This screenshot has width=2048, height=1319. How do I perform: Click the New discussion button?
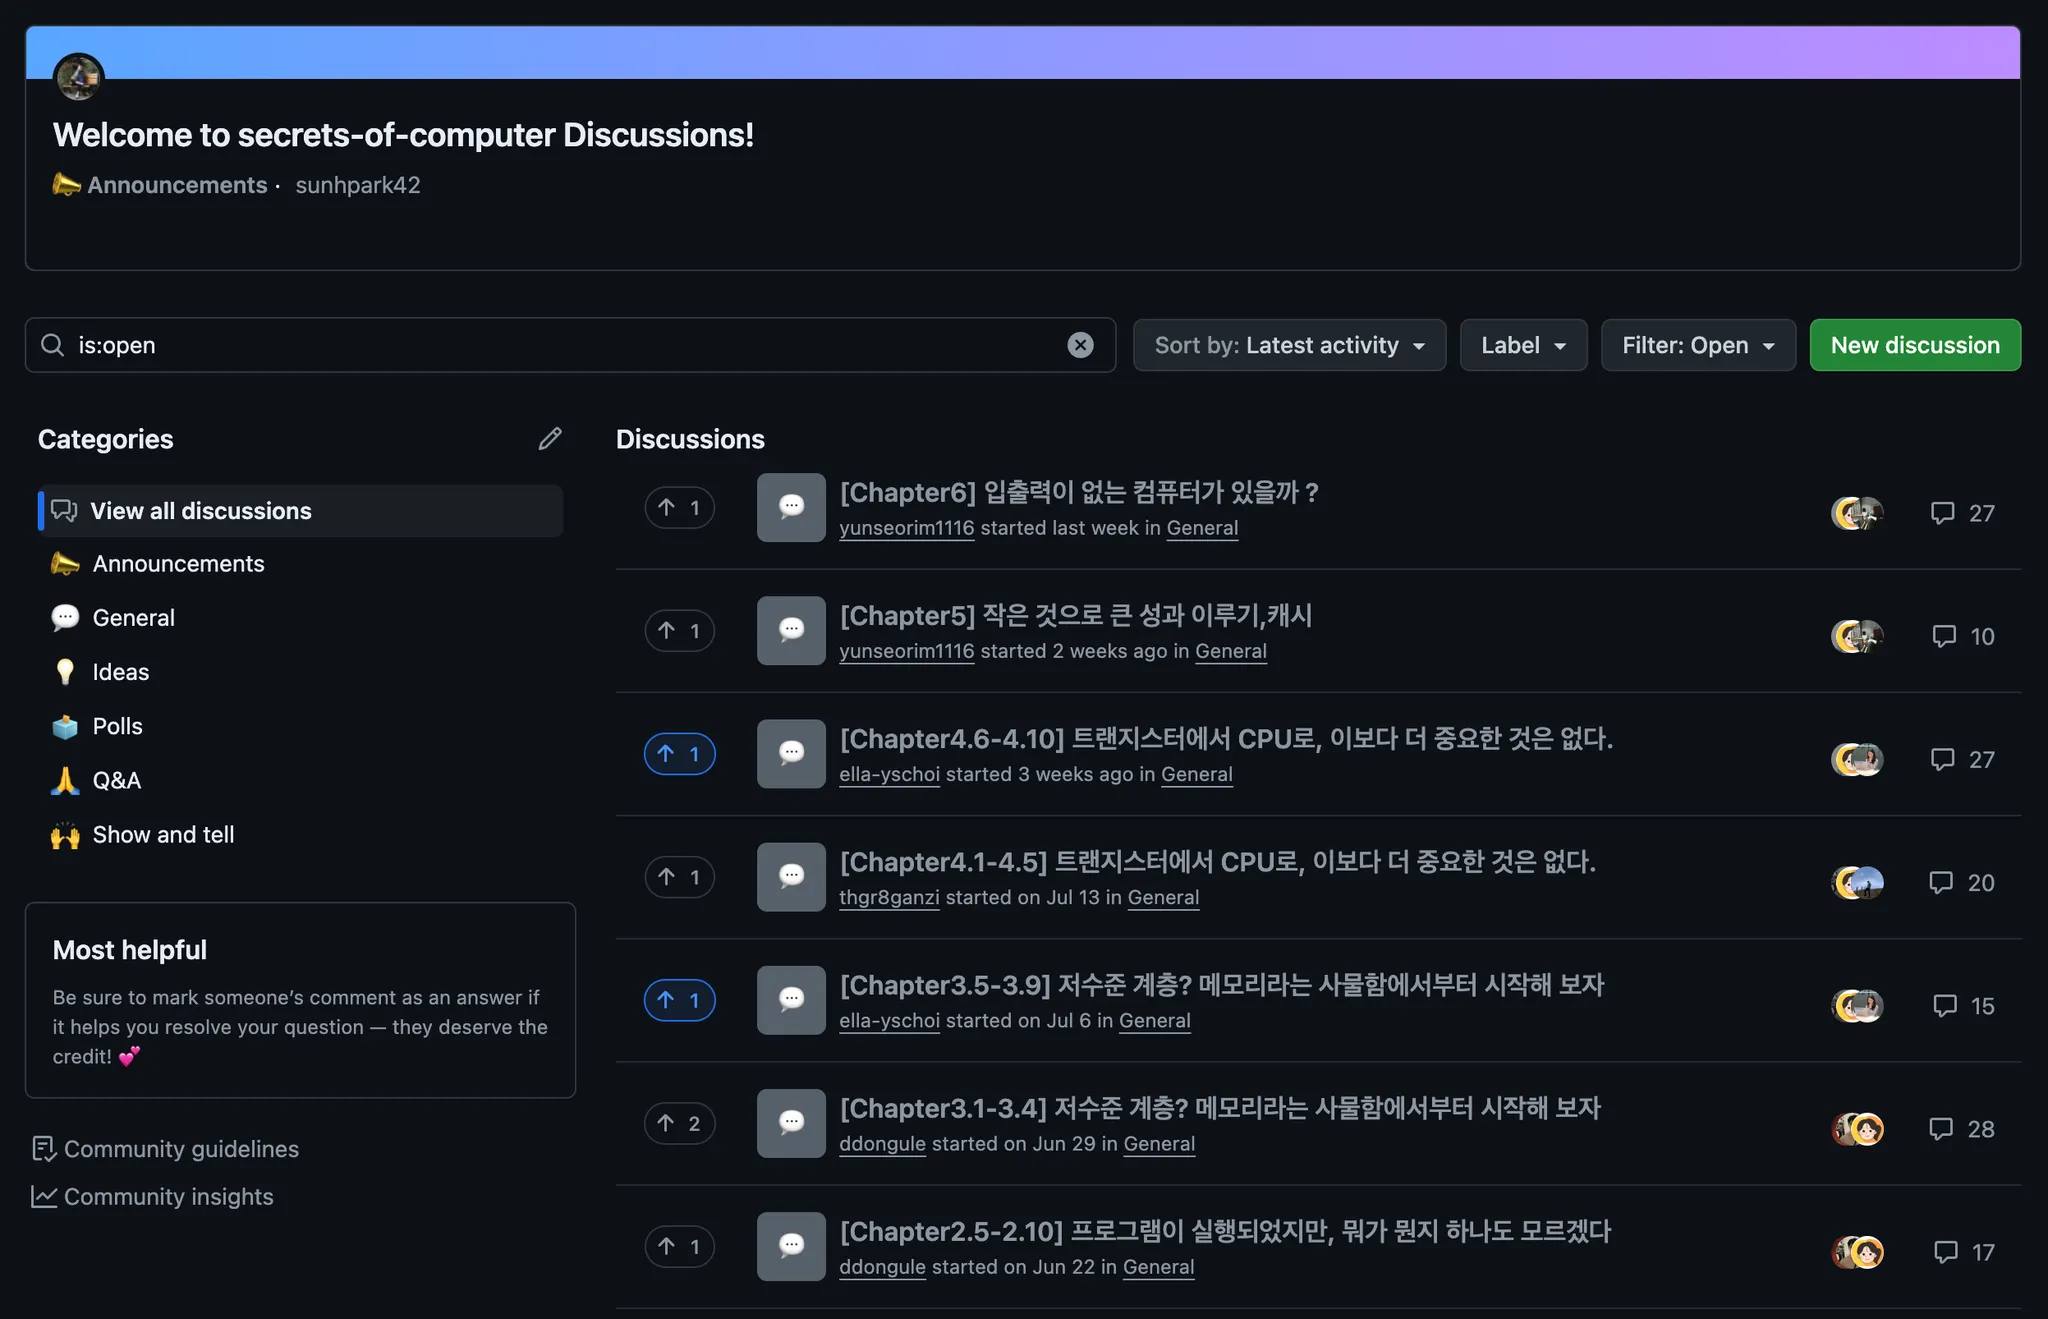point(1914,345)
